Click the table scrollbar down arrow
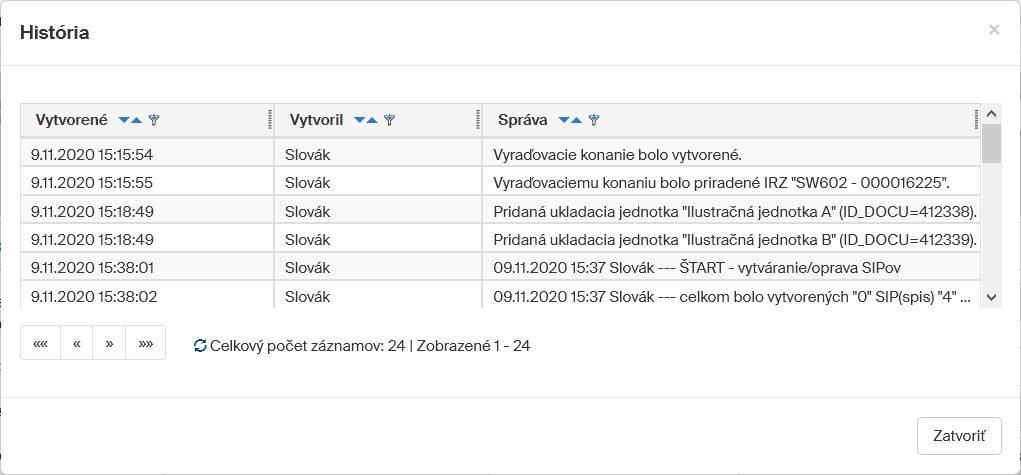1021x475 pixels. coord(991,297)
